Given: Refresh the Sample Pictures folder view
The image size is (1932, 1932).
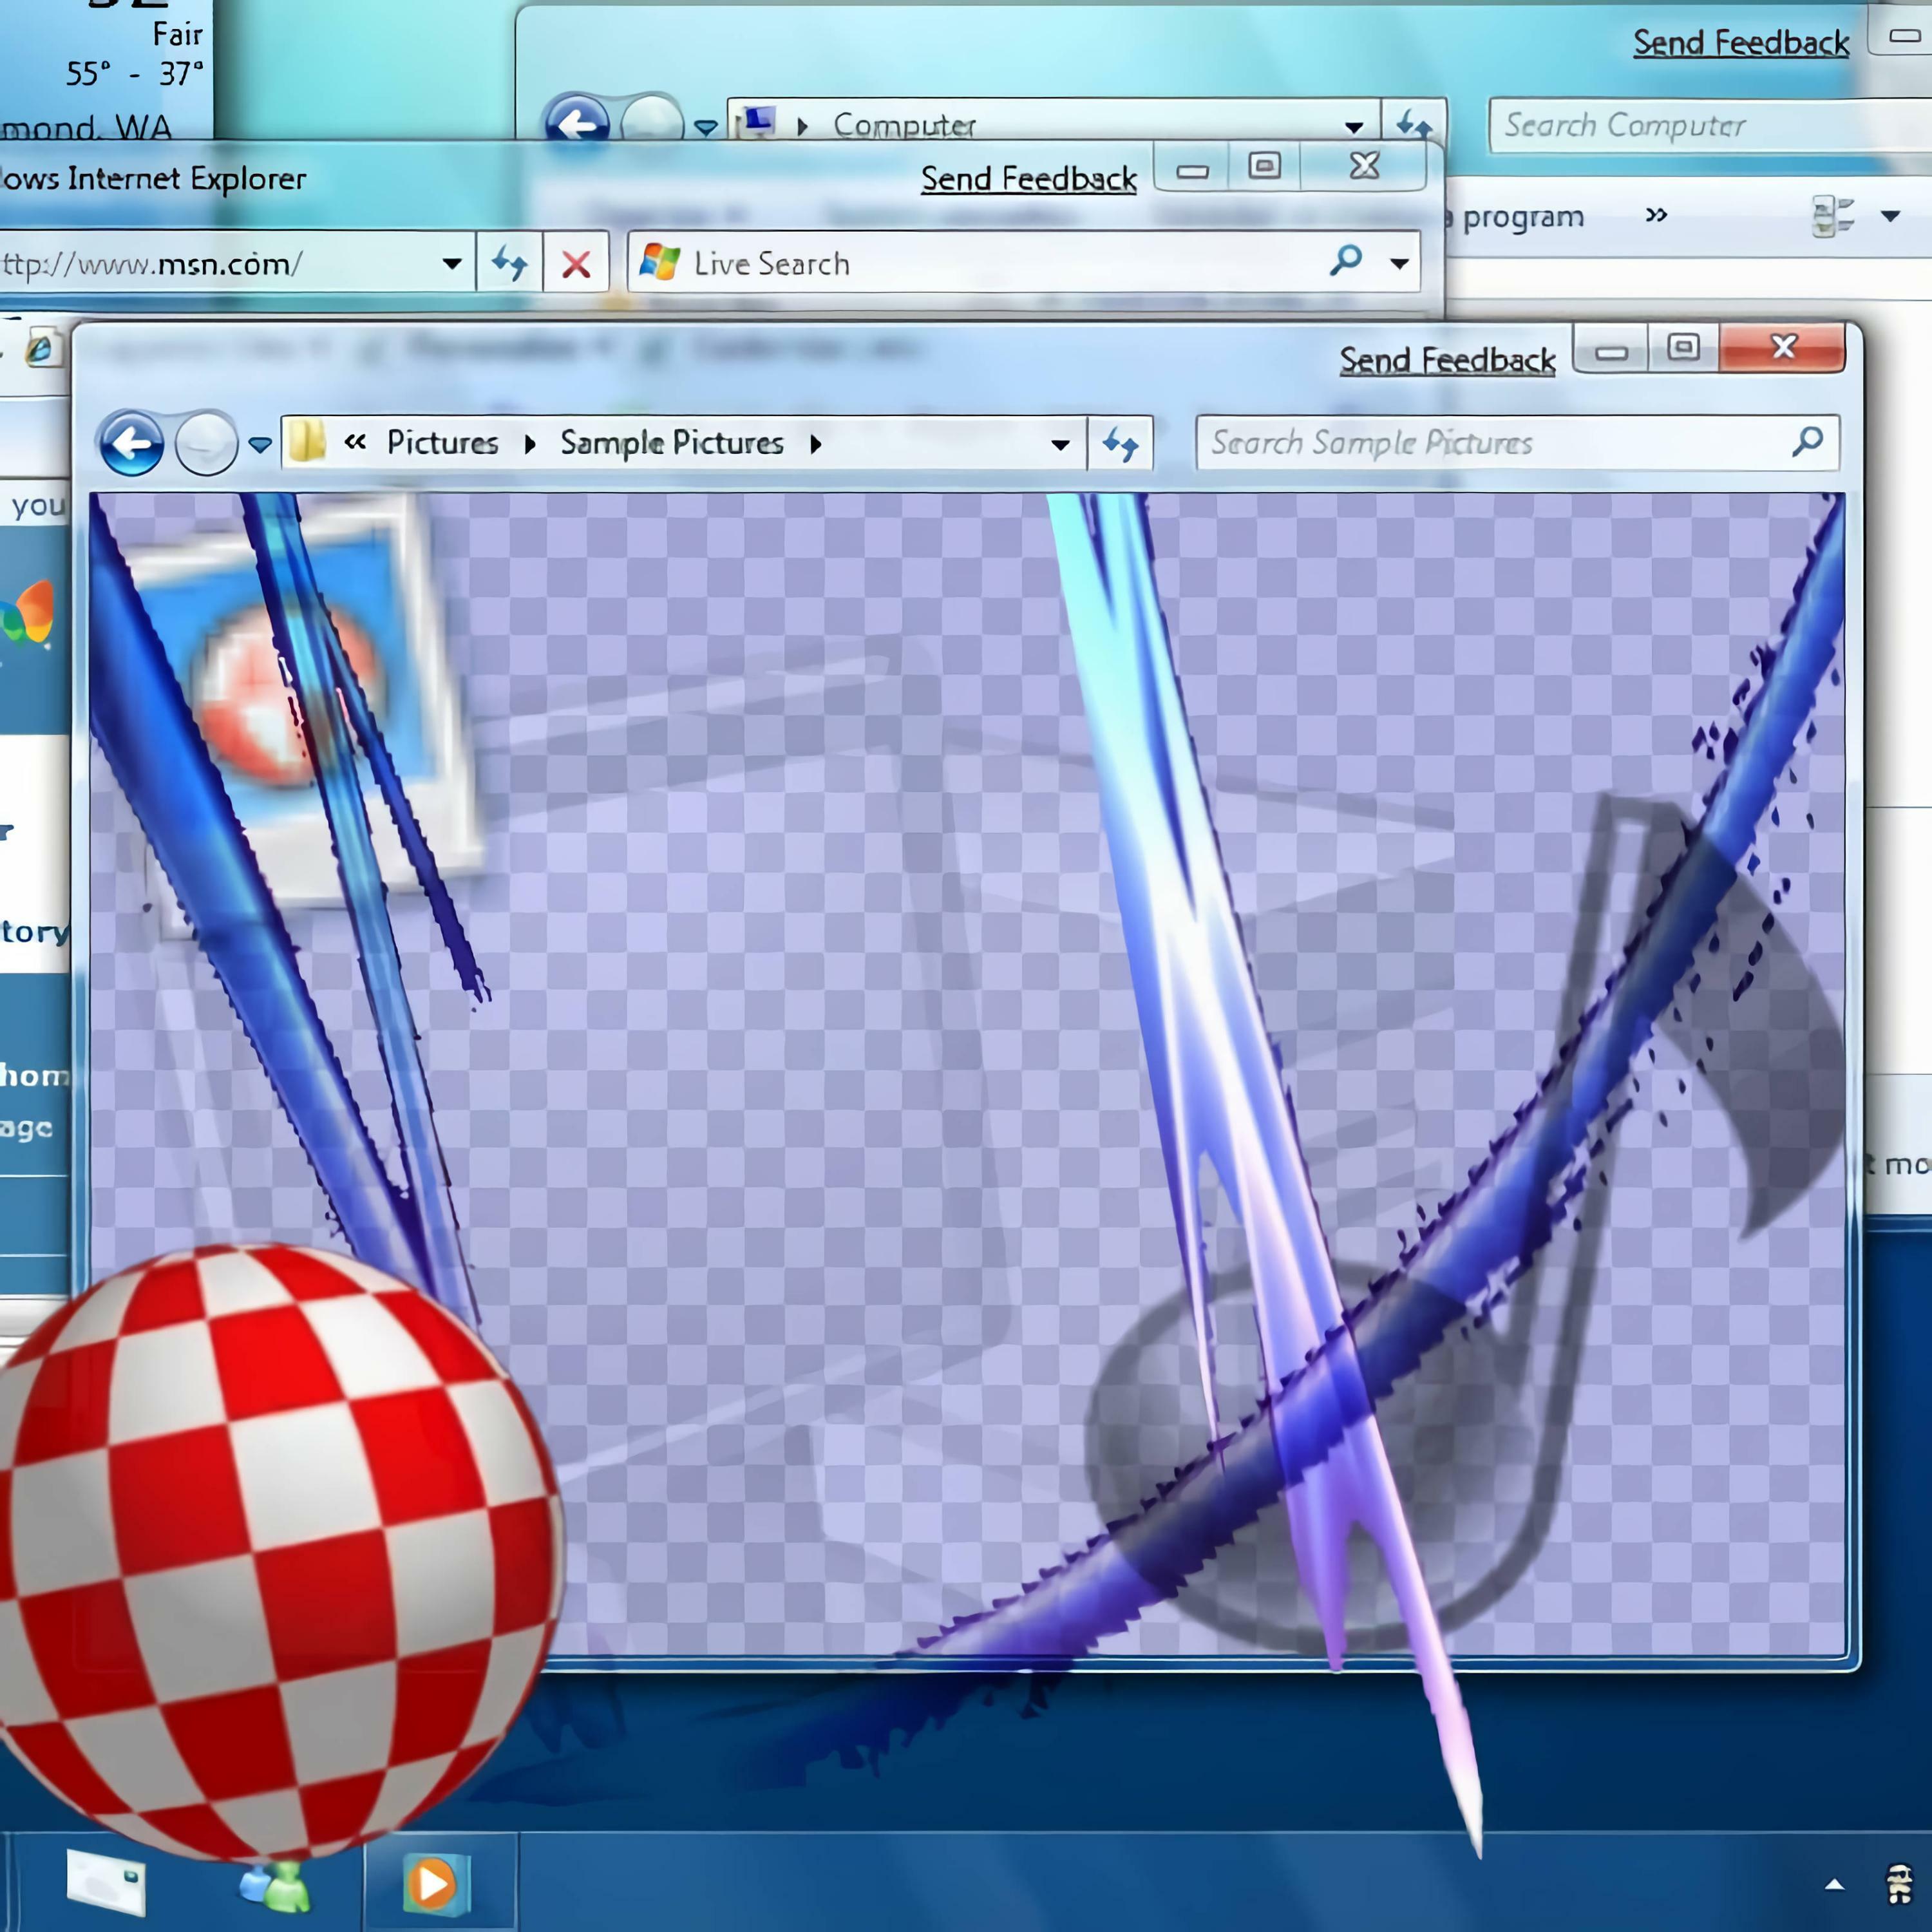Looking at the screenshot, I should tap(1120, 443).
